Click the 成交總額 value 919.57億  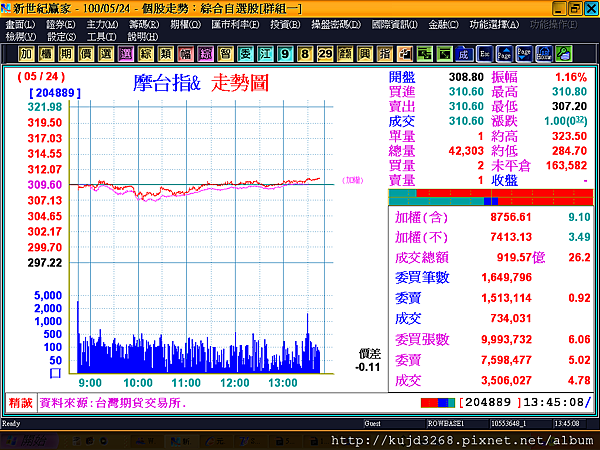coord(521,257)
